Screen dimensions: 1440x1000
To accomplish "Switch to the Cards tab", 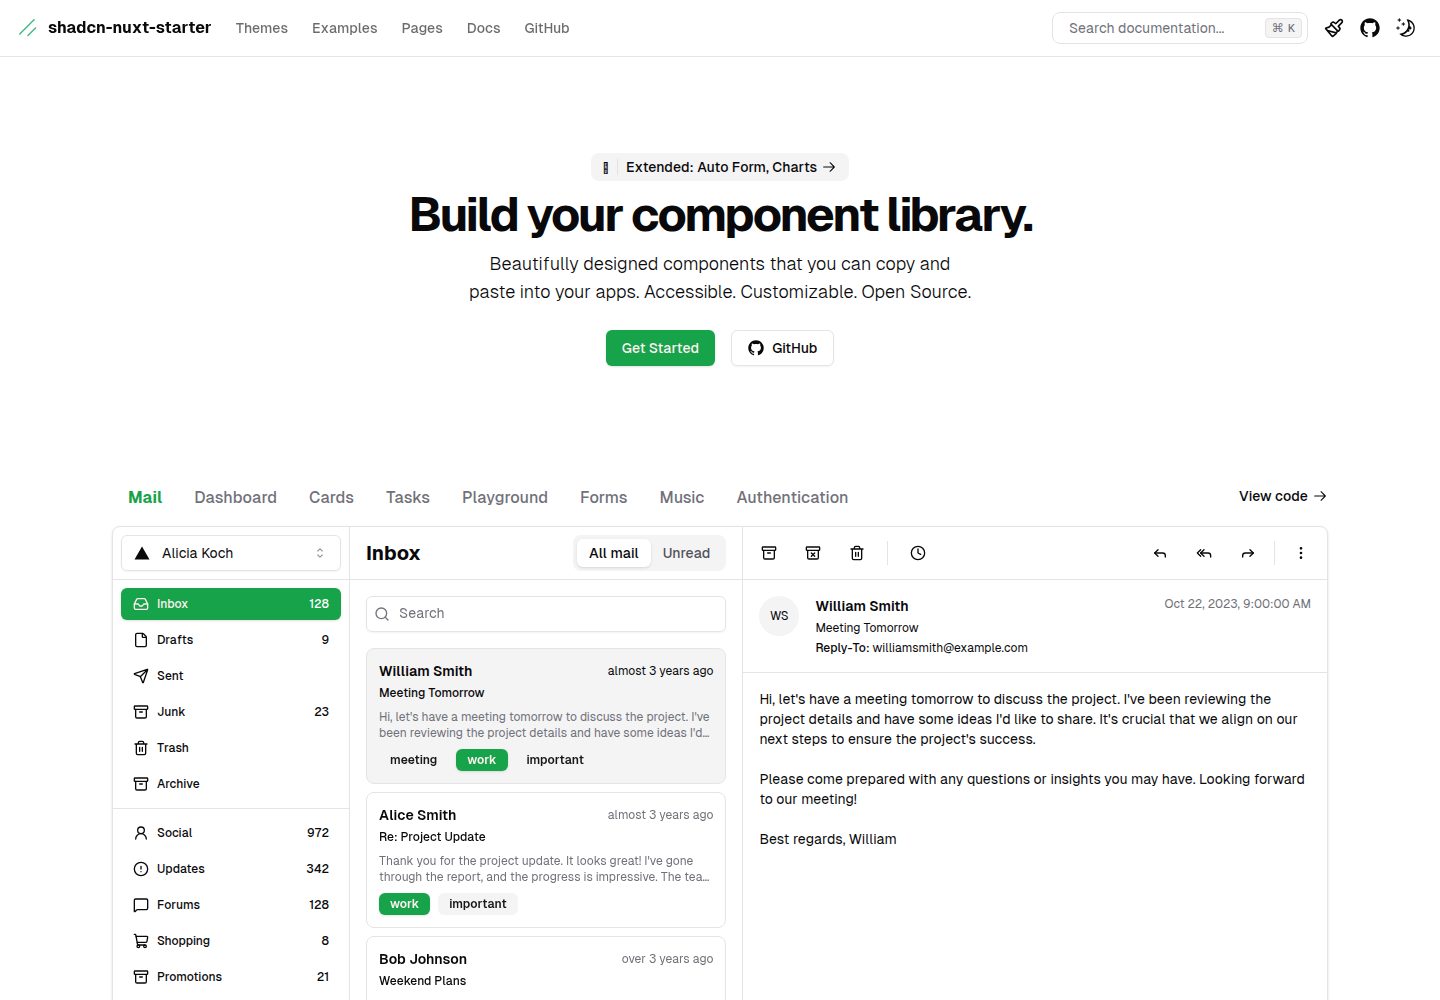I will pos(331,497).
